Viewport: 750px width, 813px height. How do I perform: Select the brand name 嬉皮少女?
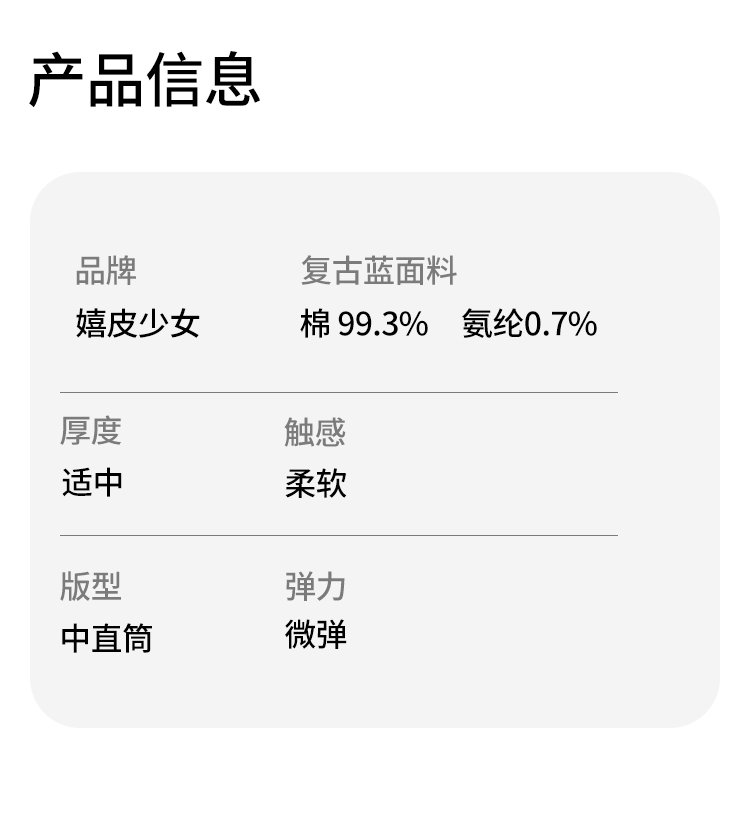click(x=138, y=323)
